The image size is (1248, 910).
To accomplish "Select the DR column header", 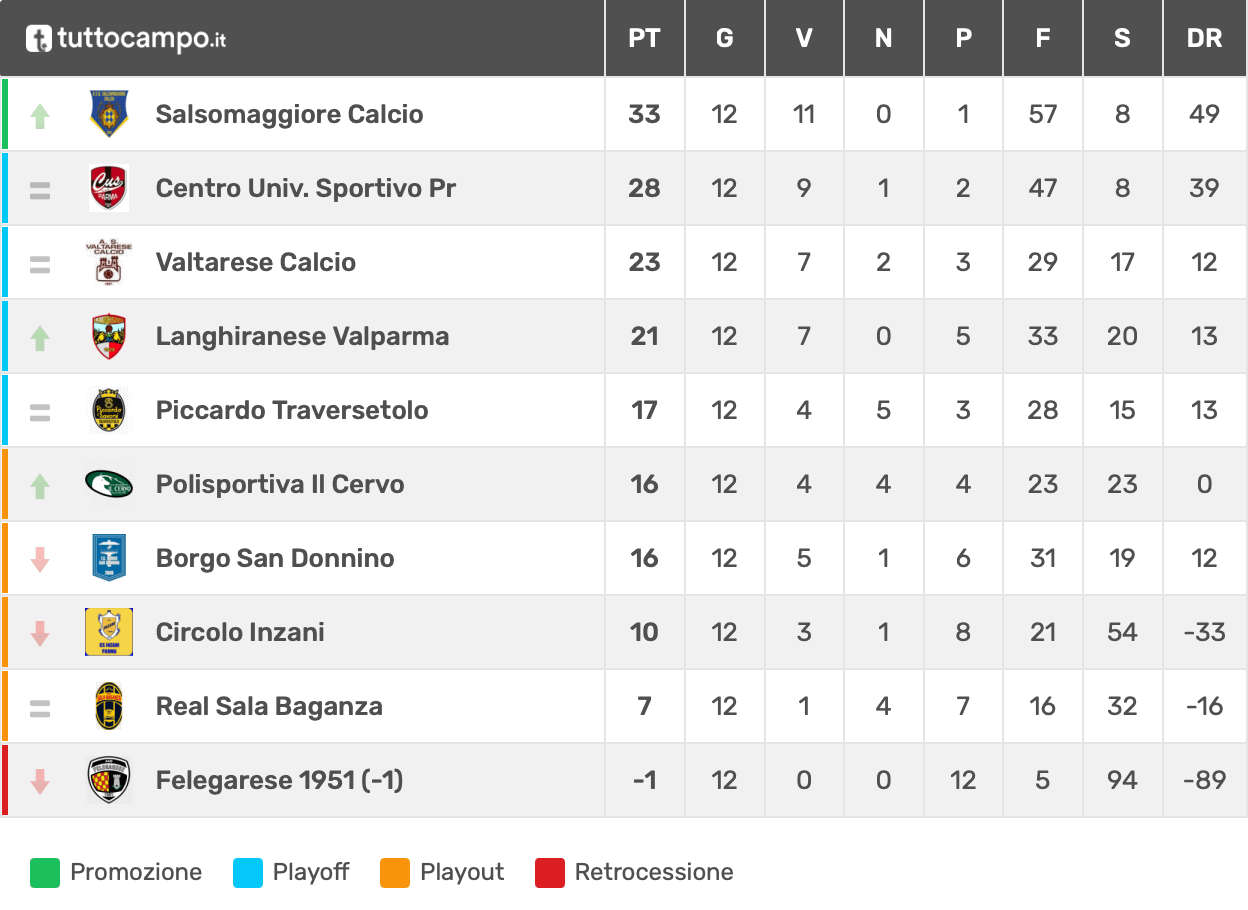I will tap(1204, 38).
